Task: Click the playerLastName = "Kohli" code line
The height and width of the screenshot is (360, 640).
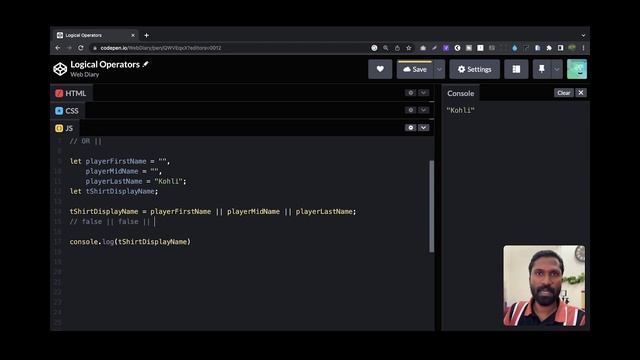Action: point(136,181)
